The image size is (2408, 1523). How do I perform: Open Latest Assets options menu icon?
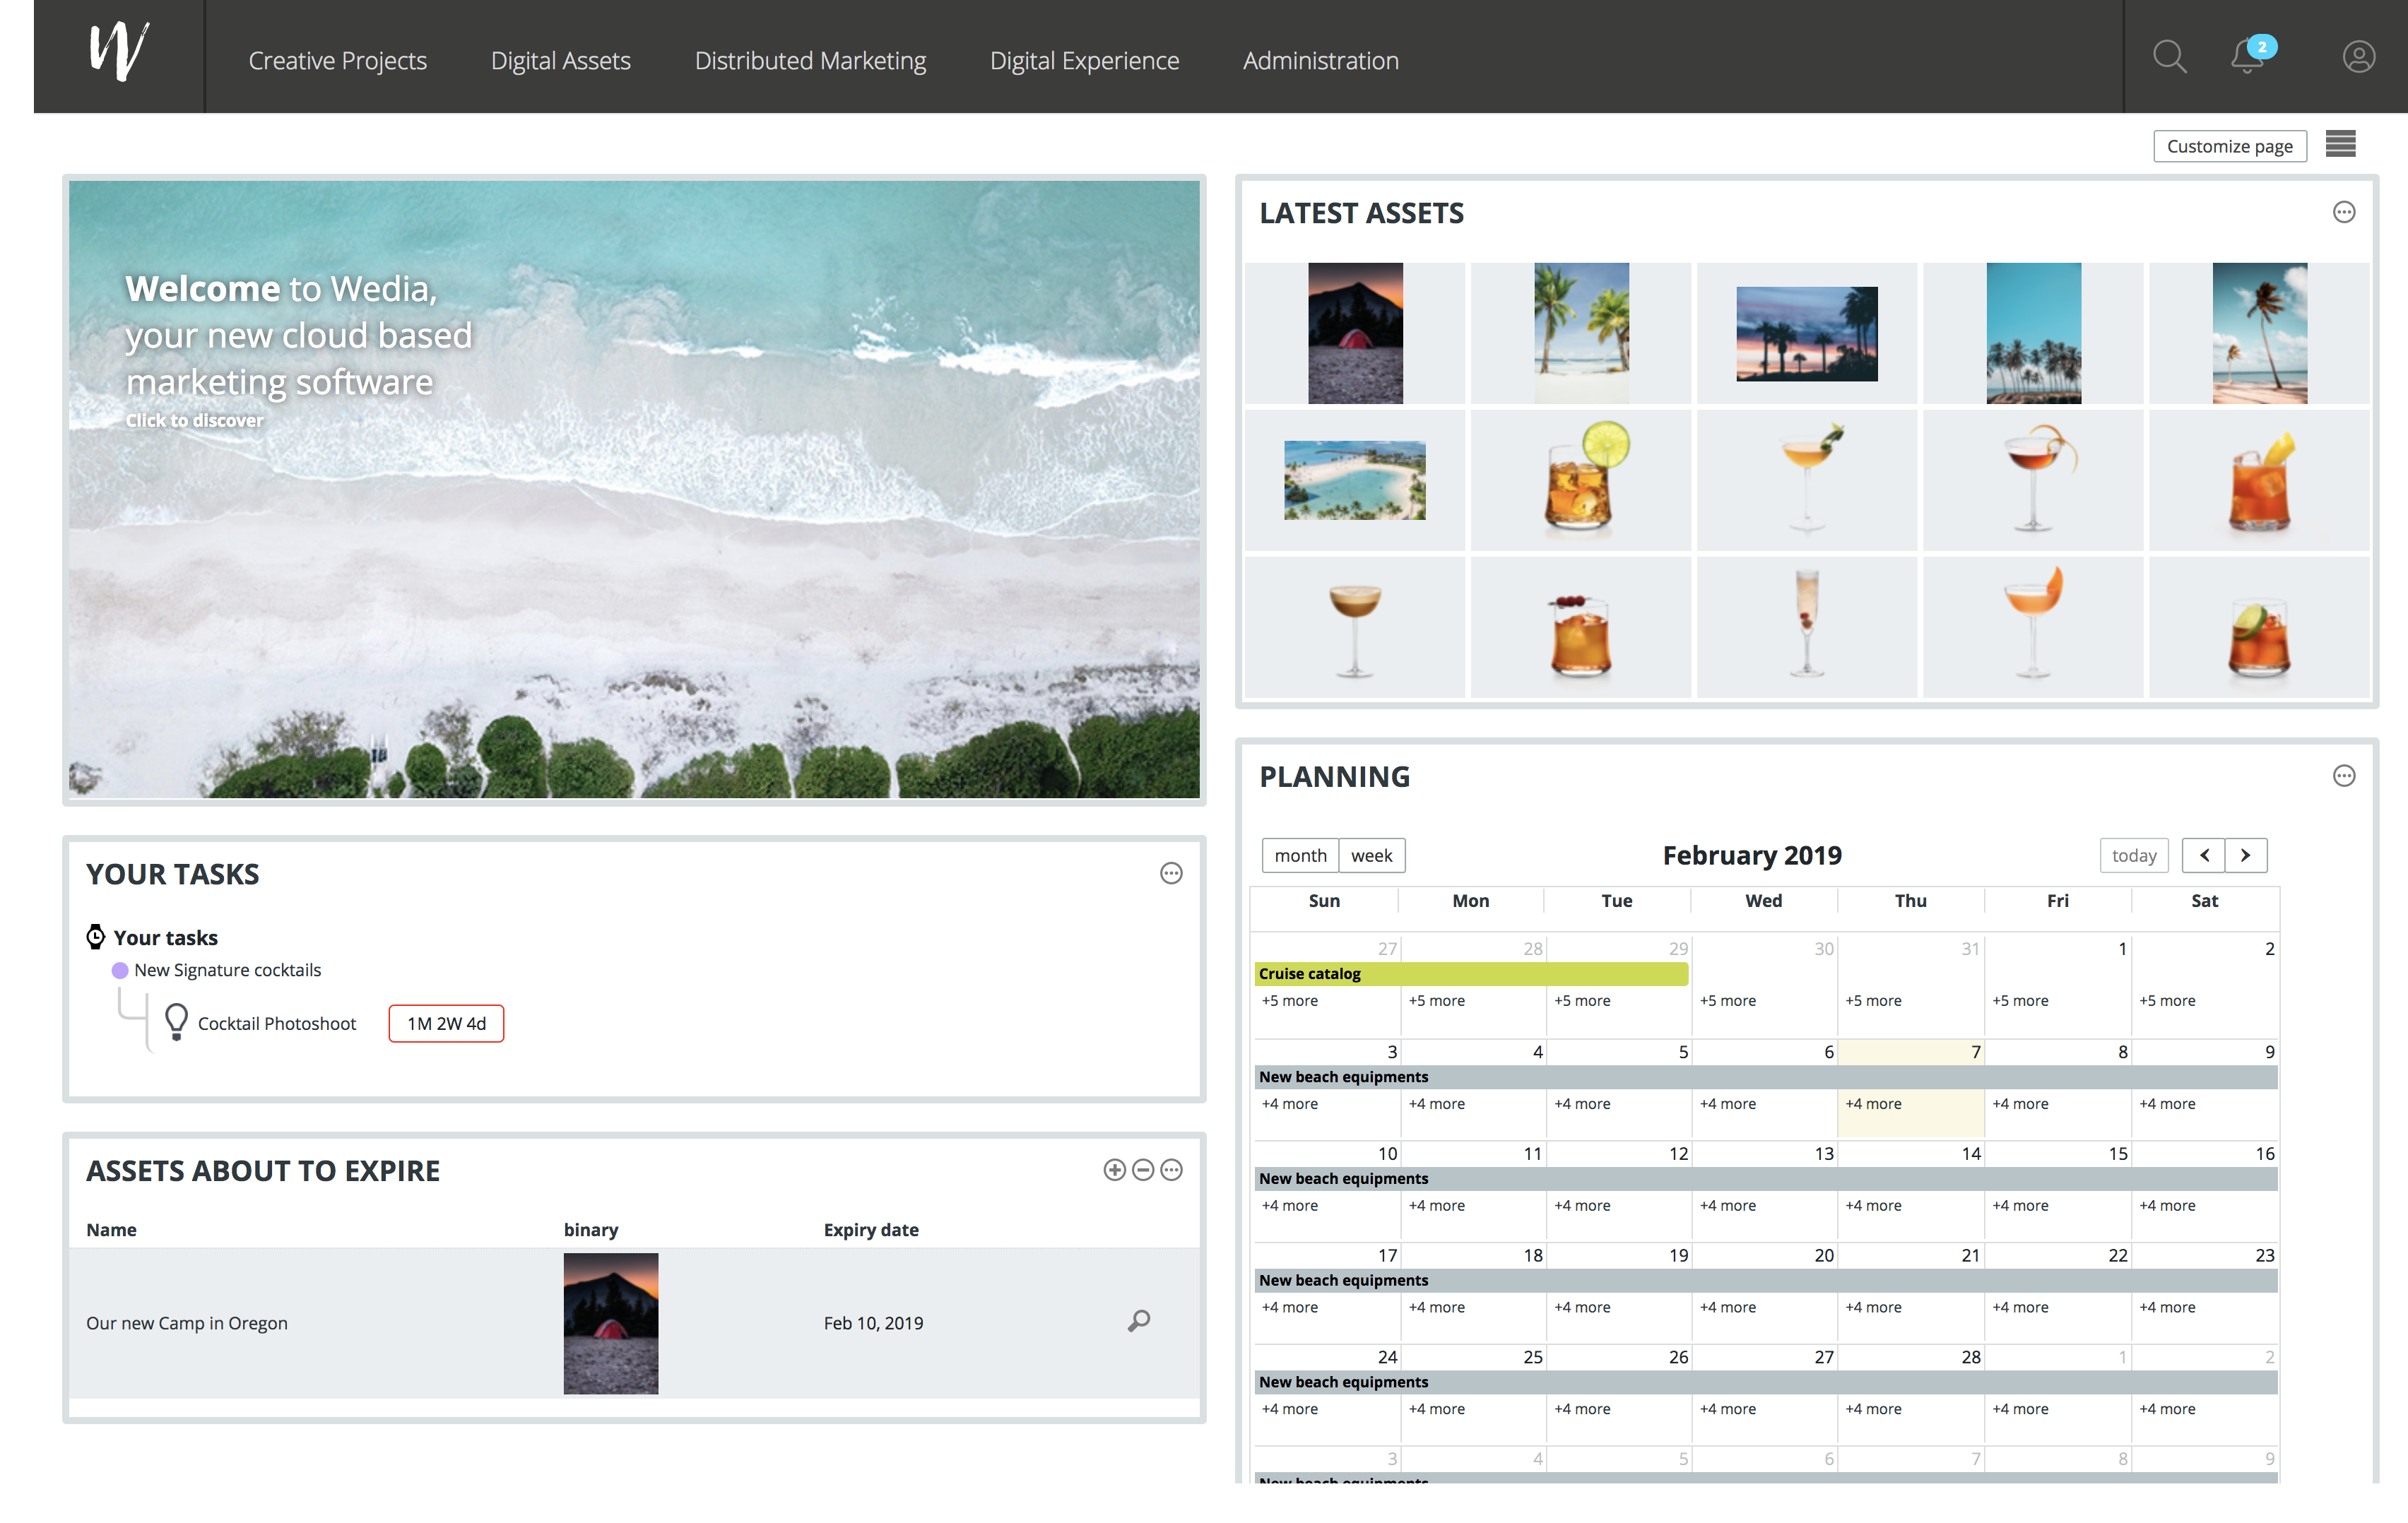pyautogui.click(x=2343, y=212)
